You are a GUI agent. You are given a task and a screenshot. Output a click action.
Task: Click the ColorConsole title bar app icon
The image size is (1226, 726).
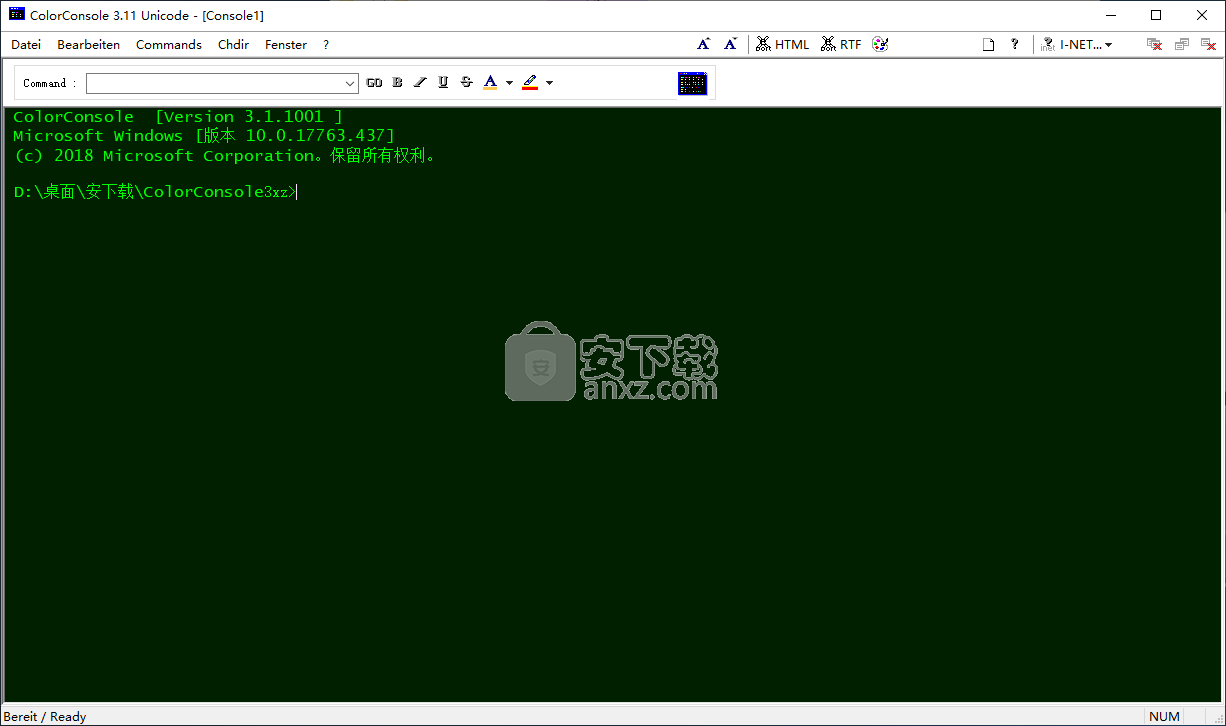click(x=16, y=15)
